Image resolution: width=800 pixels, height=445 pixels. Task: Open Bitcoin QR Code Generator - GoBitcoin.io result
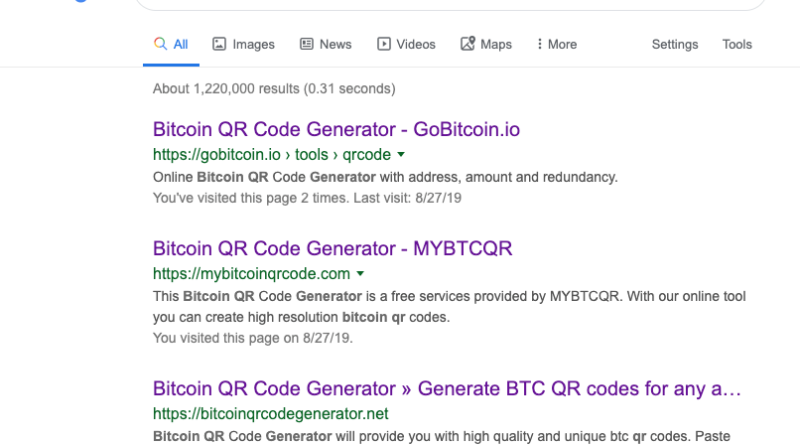[336, 130]
